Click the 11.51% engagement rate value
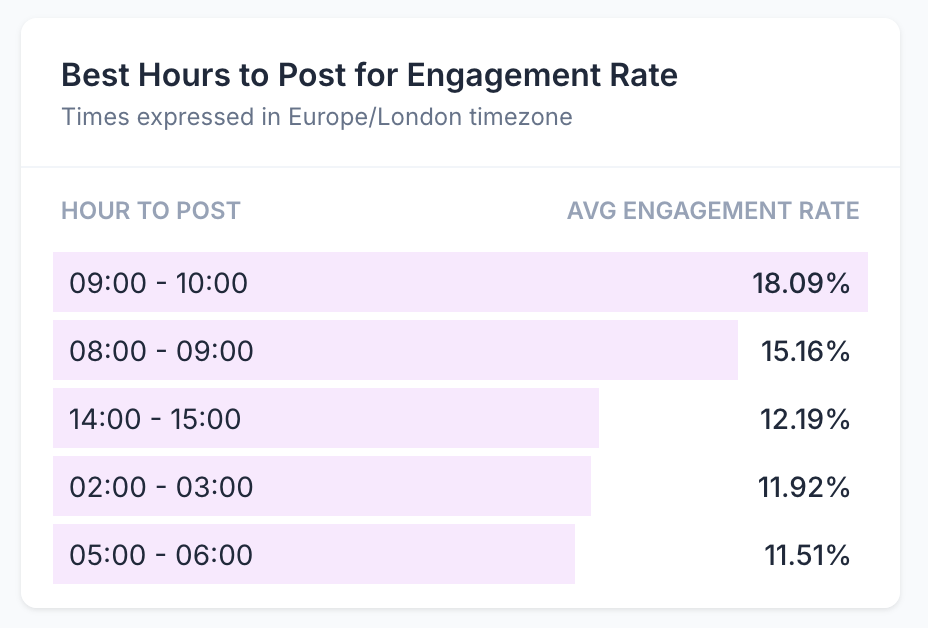 pos(806,554)
